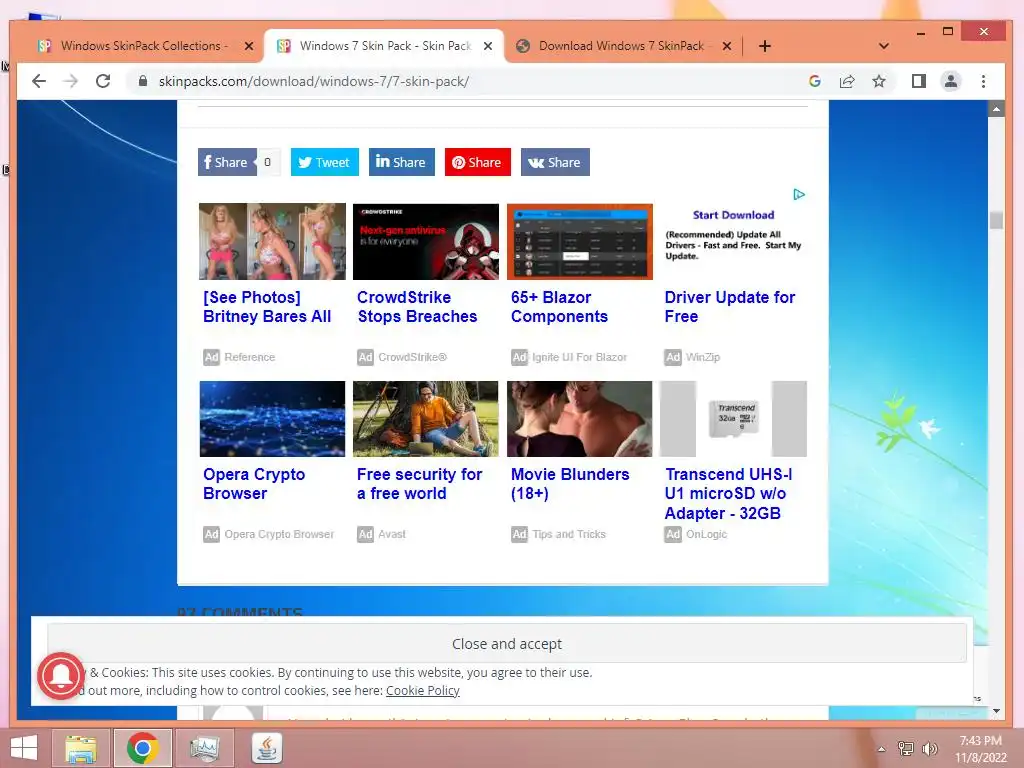Open Free security ad image
1024x768 pixels.
click(x=426, y=419)
